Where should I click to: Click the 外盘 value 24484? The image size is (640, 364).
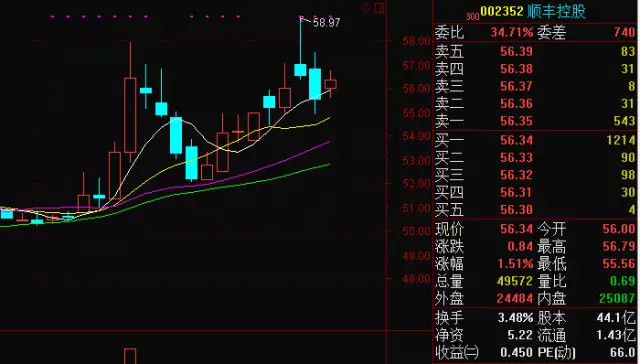pyautogui.click(x=515, y=299)
